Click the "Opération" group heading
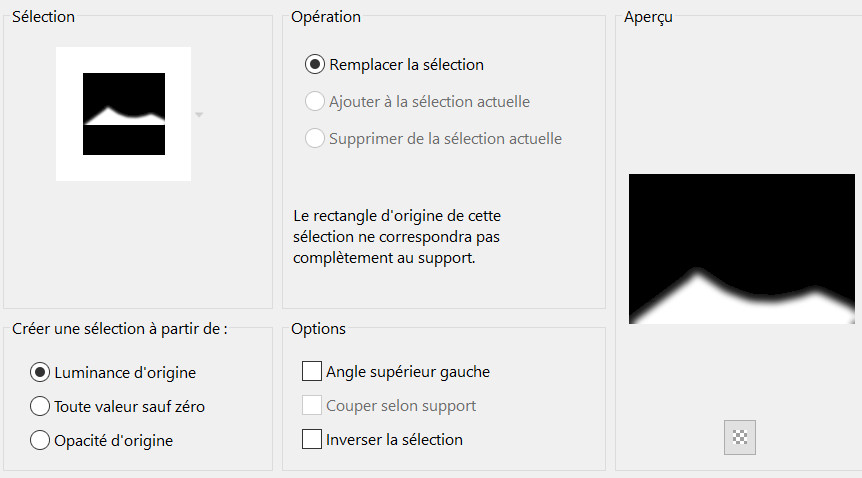 [x=326, y=17]
